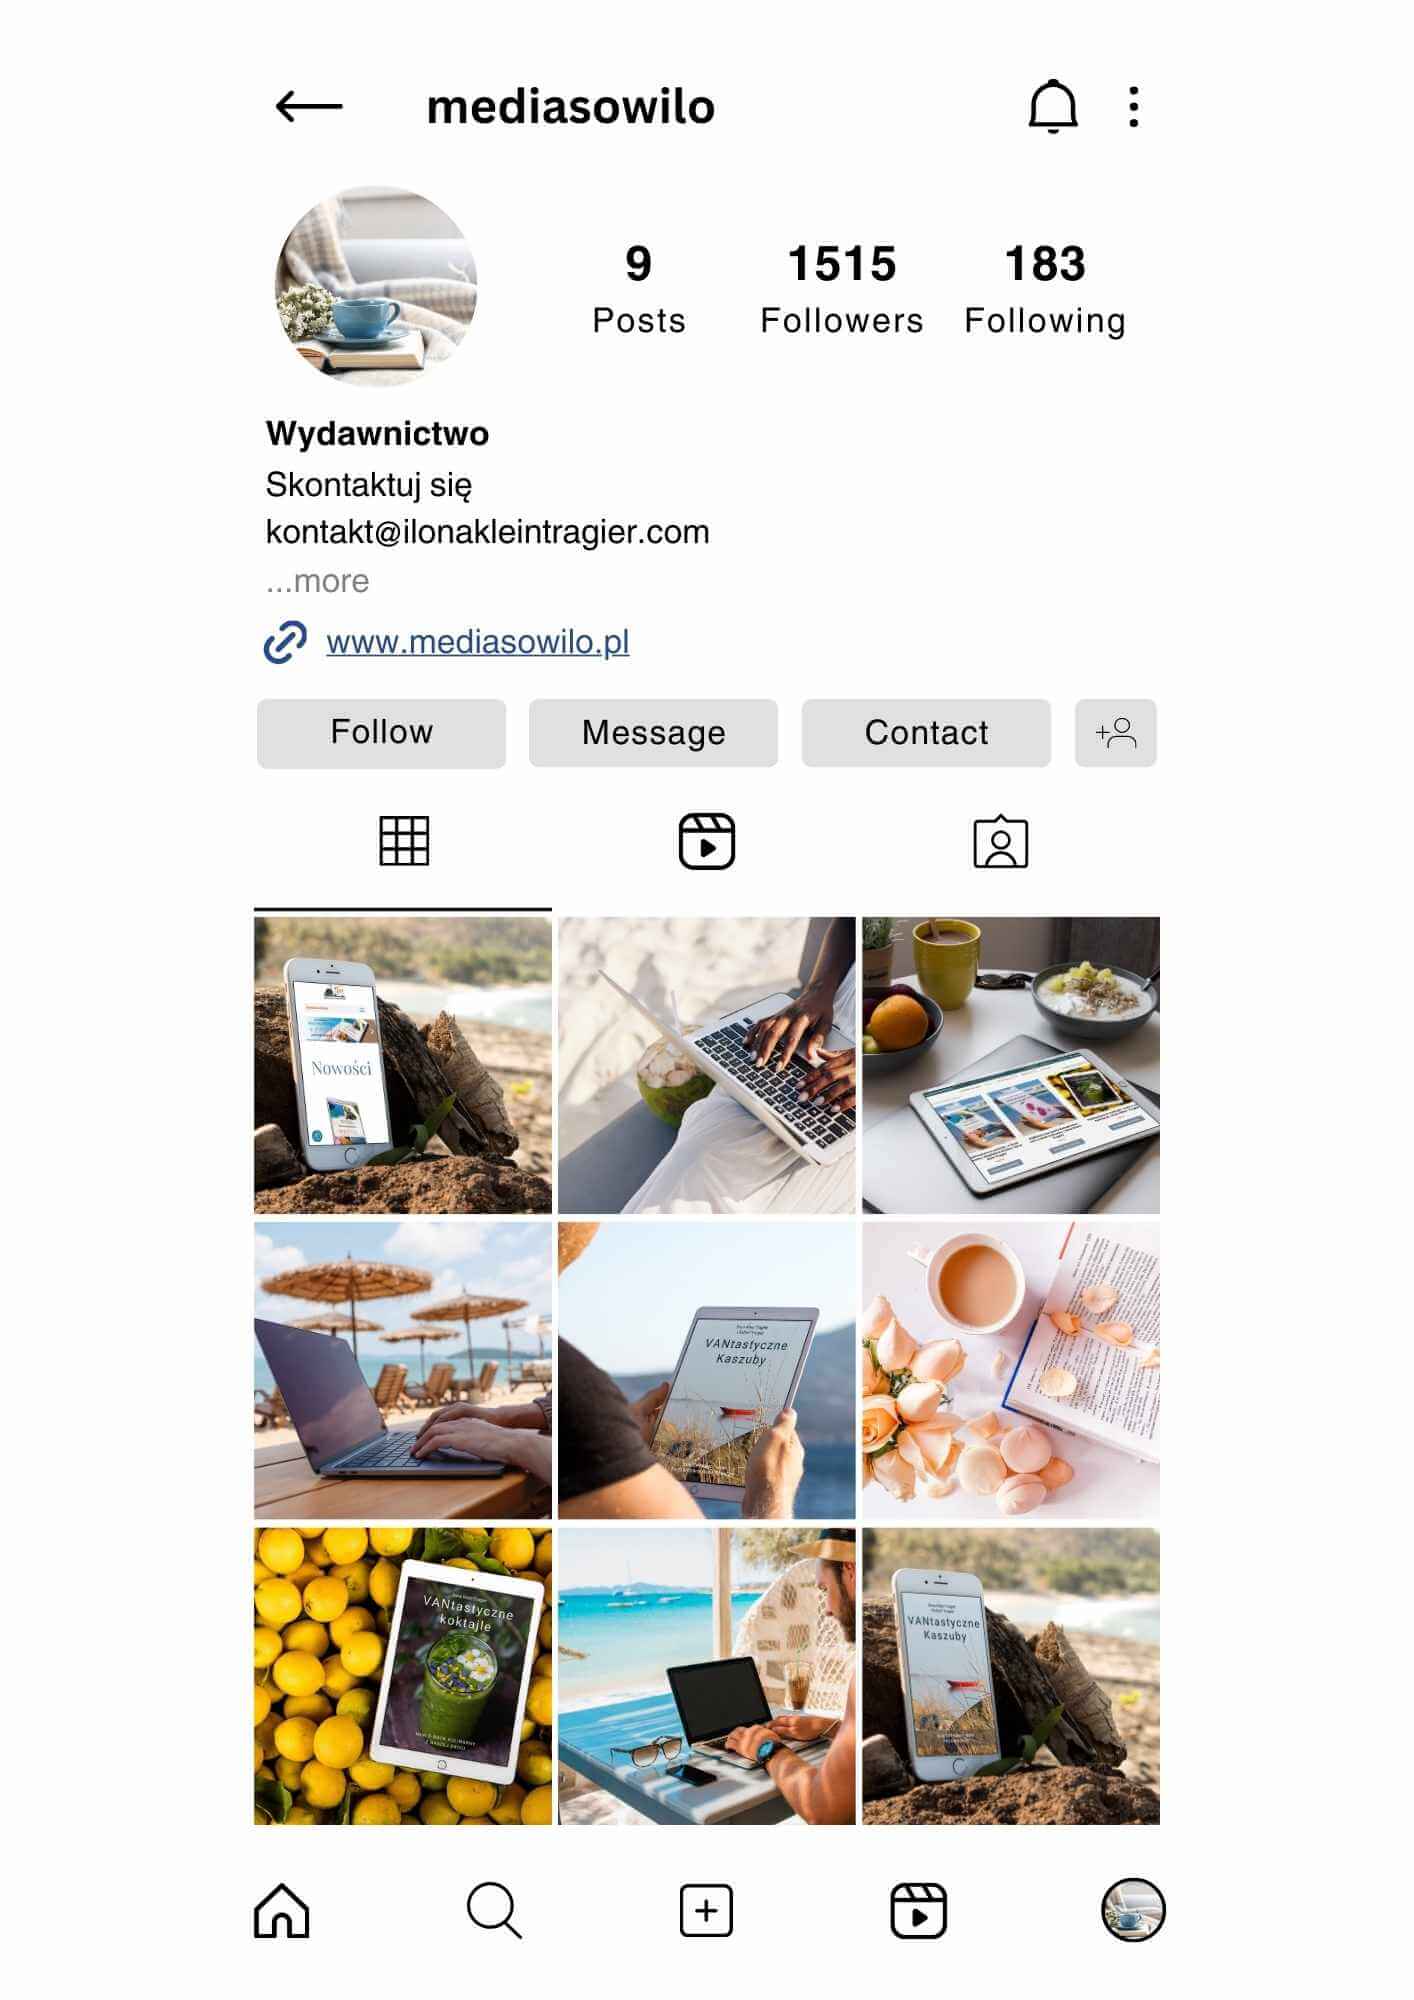This screenshot has height=2000, width=1414.
Task: Tap the notification bell icon
Action: tap(1053, 106)
